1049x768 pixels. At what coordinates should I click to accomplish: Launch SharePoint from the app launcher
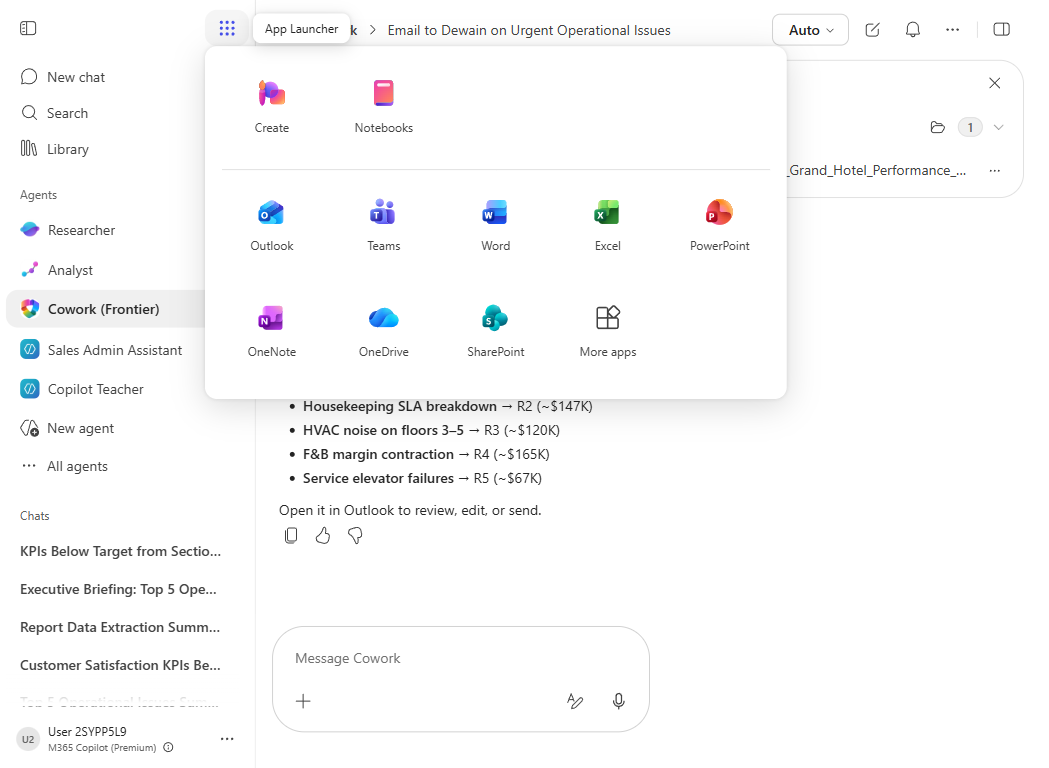point(495,330)
